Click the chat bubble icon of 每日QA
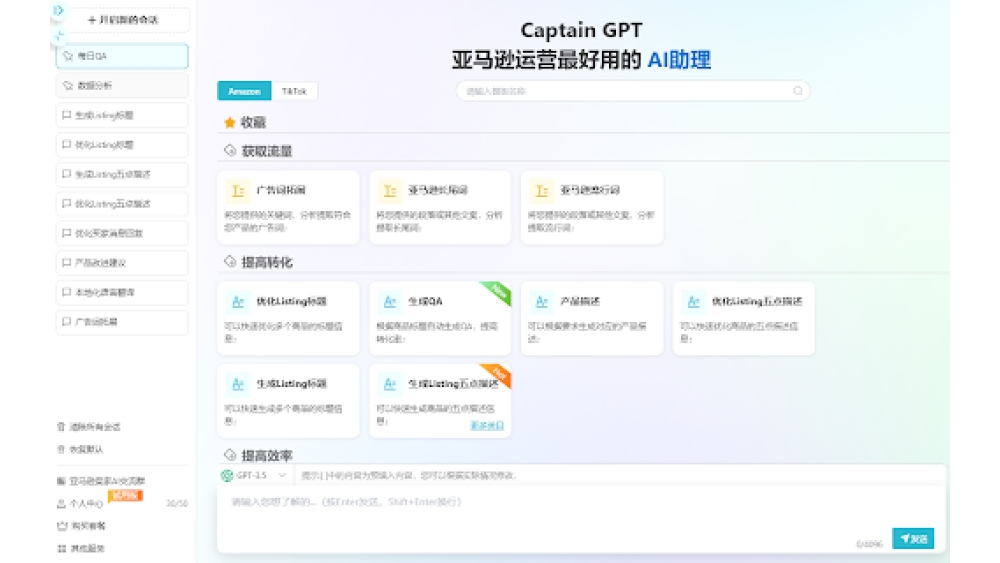 coord(68,56)
